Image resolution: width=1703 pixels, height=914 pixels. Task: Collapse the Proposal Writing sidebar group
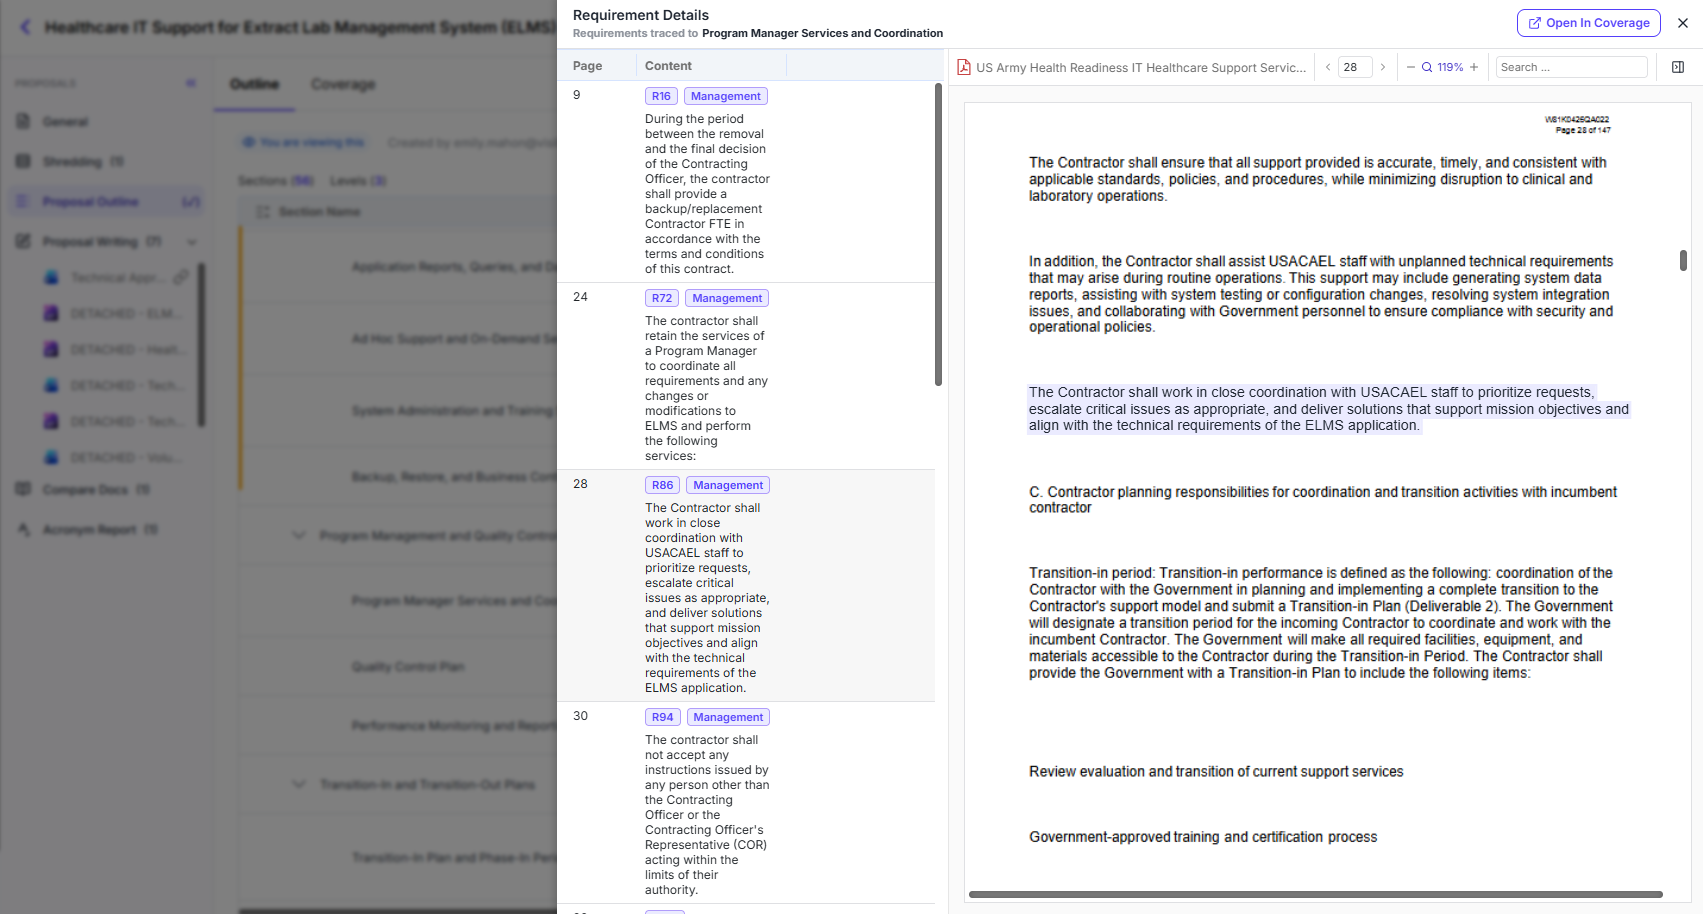192,242
